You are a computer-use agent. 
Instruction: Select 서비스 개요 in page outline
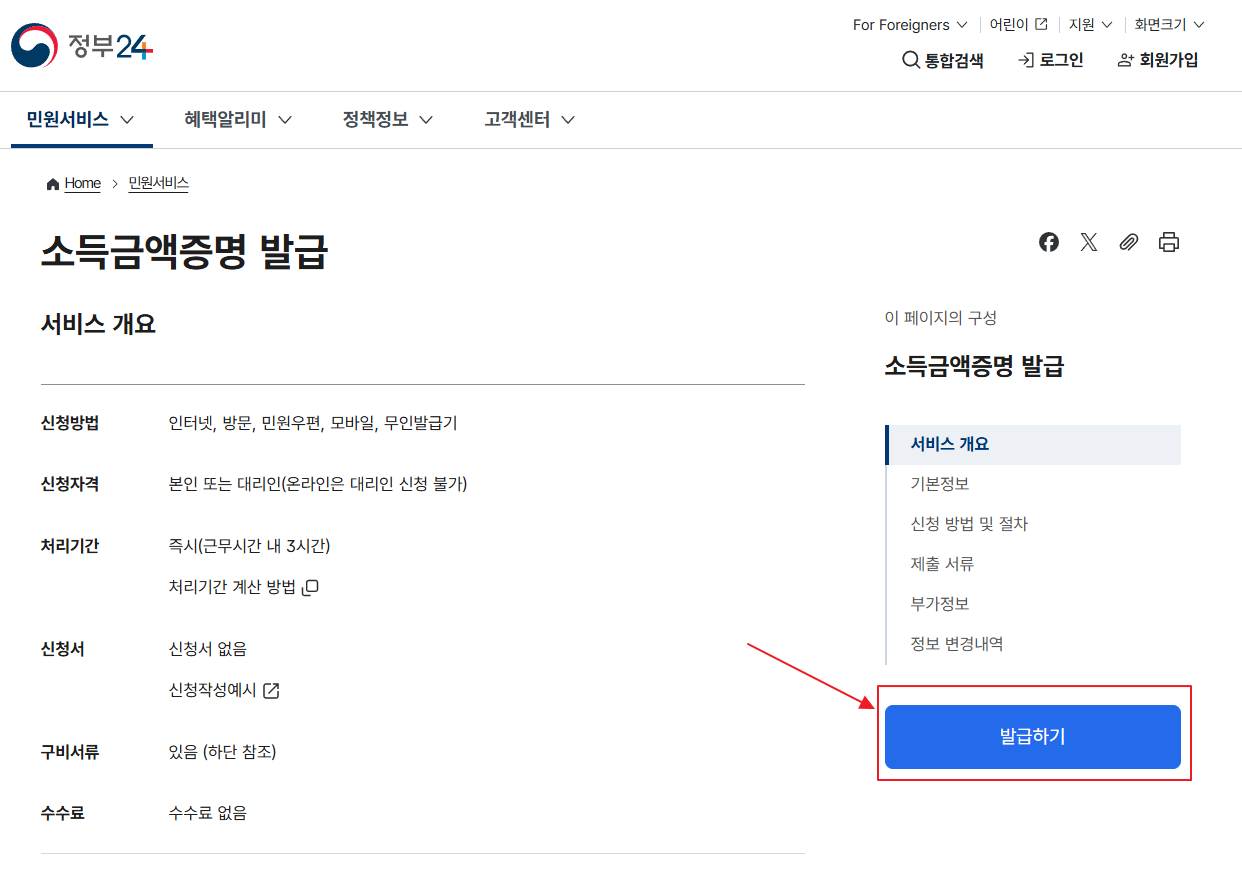coord(1033,444)
